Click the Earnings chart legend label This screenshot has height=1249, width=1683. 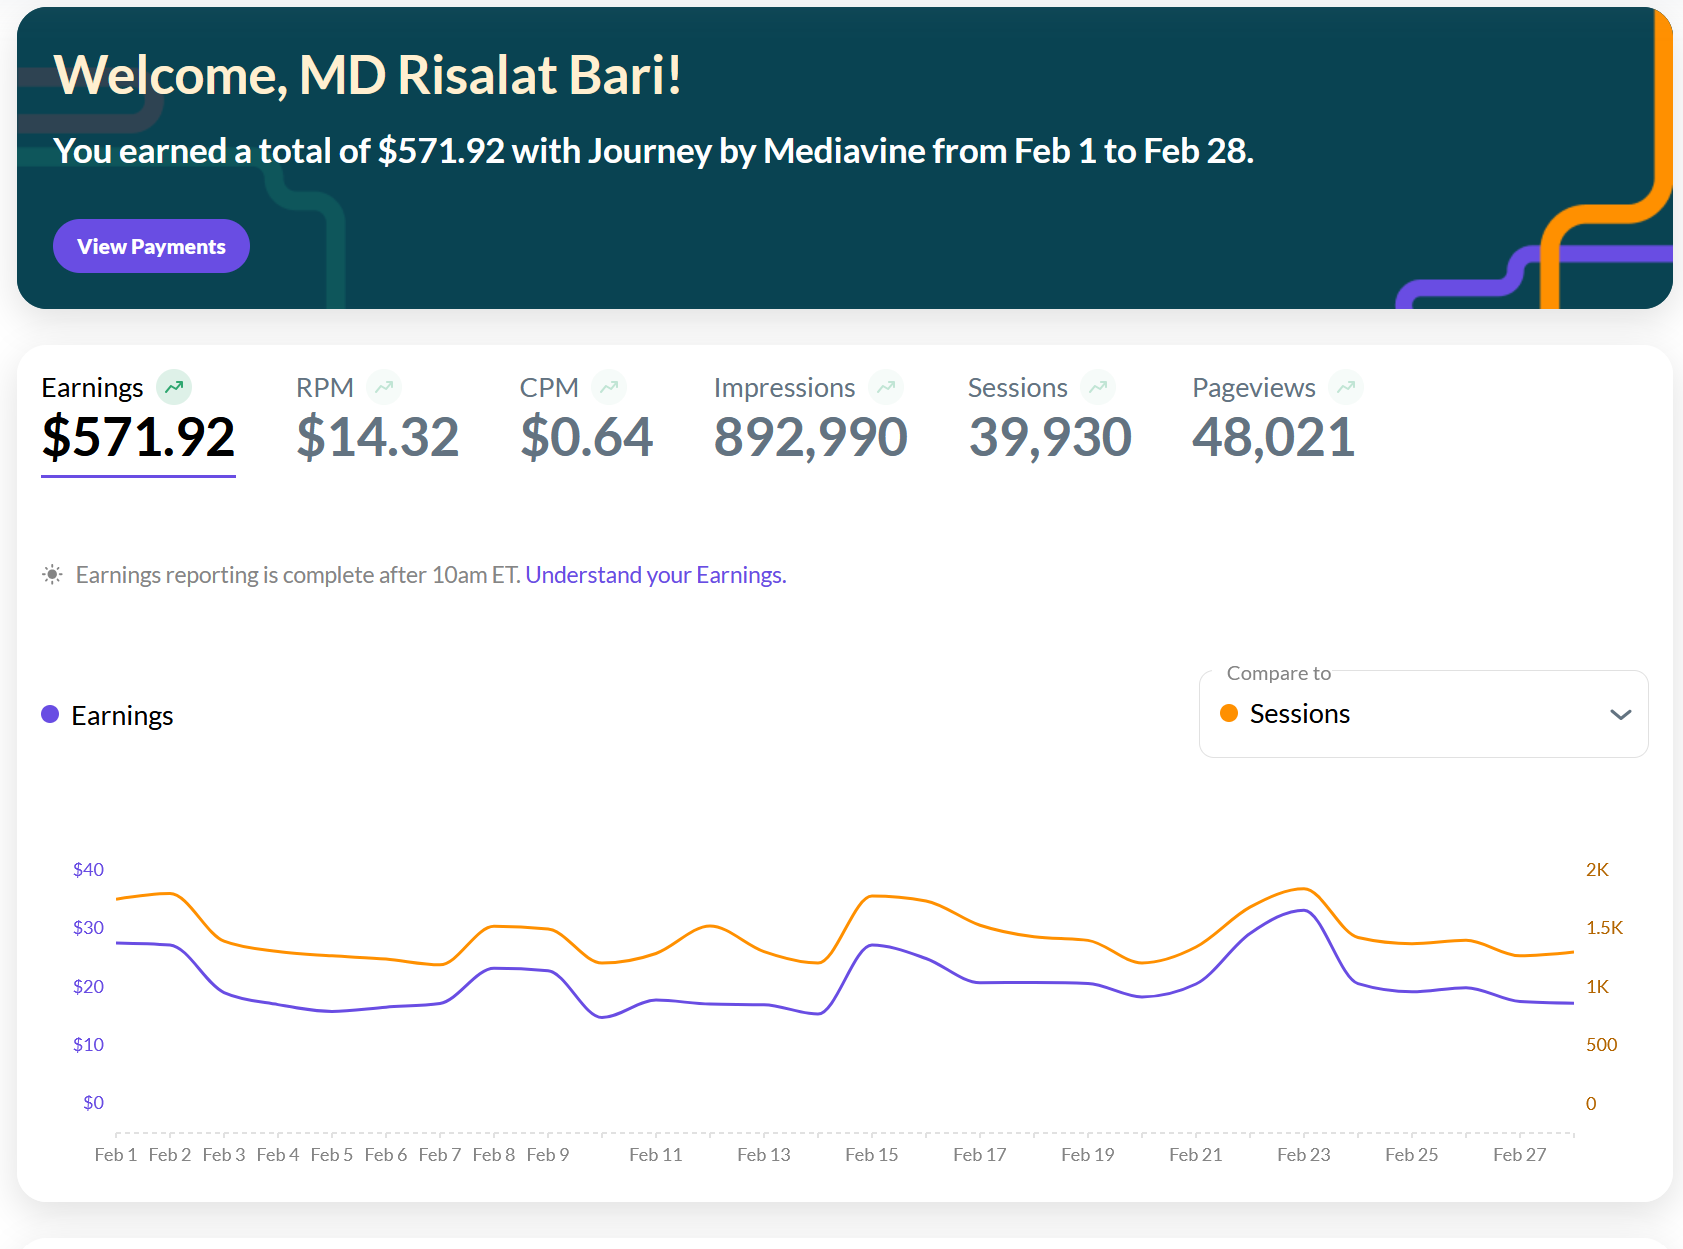click(122, 715)
